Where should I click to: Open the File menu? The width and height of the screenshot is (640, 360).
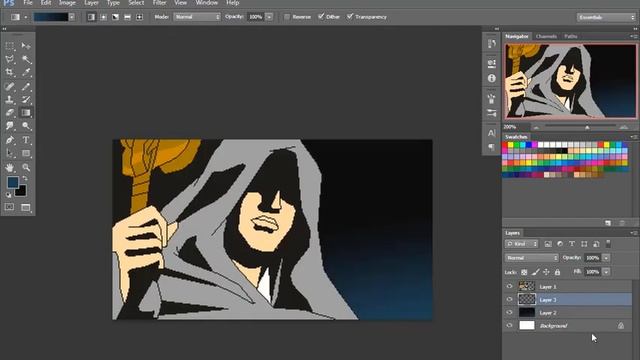point(28,3)
